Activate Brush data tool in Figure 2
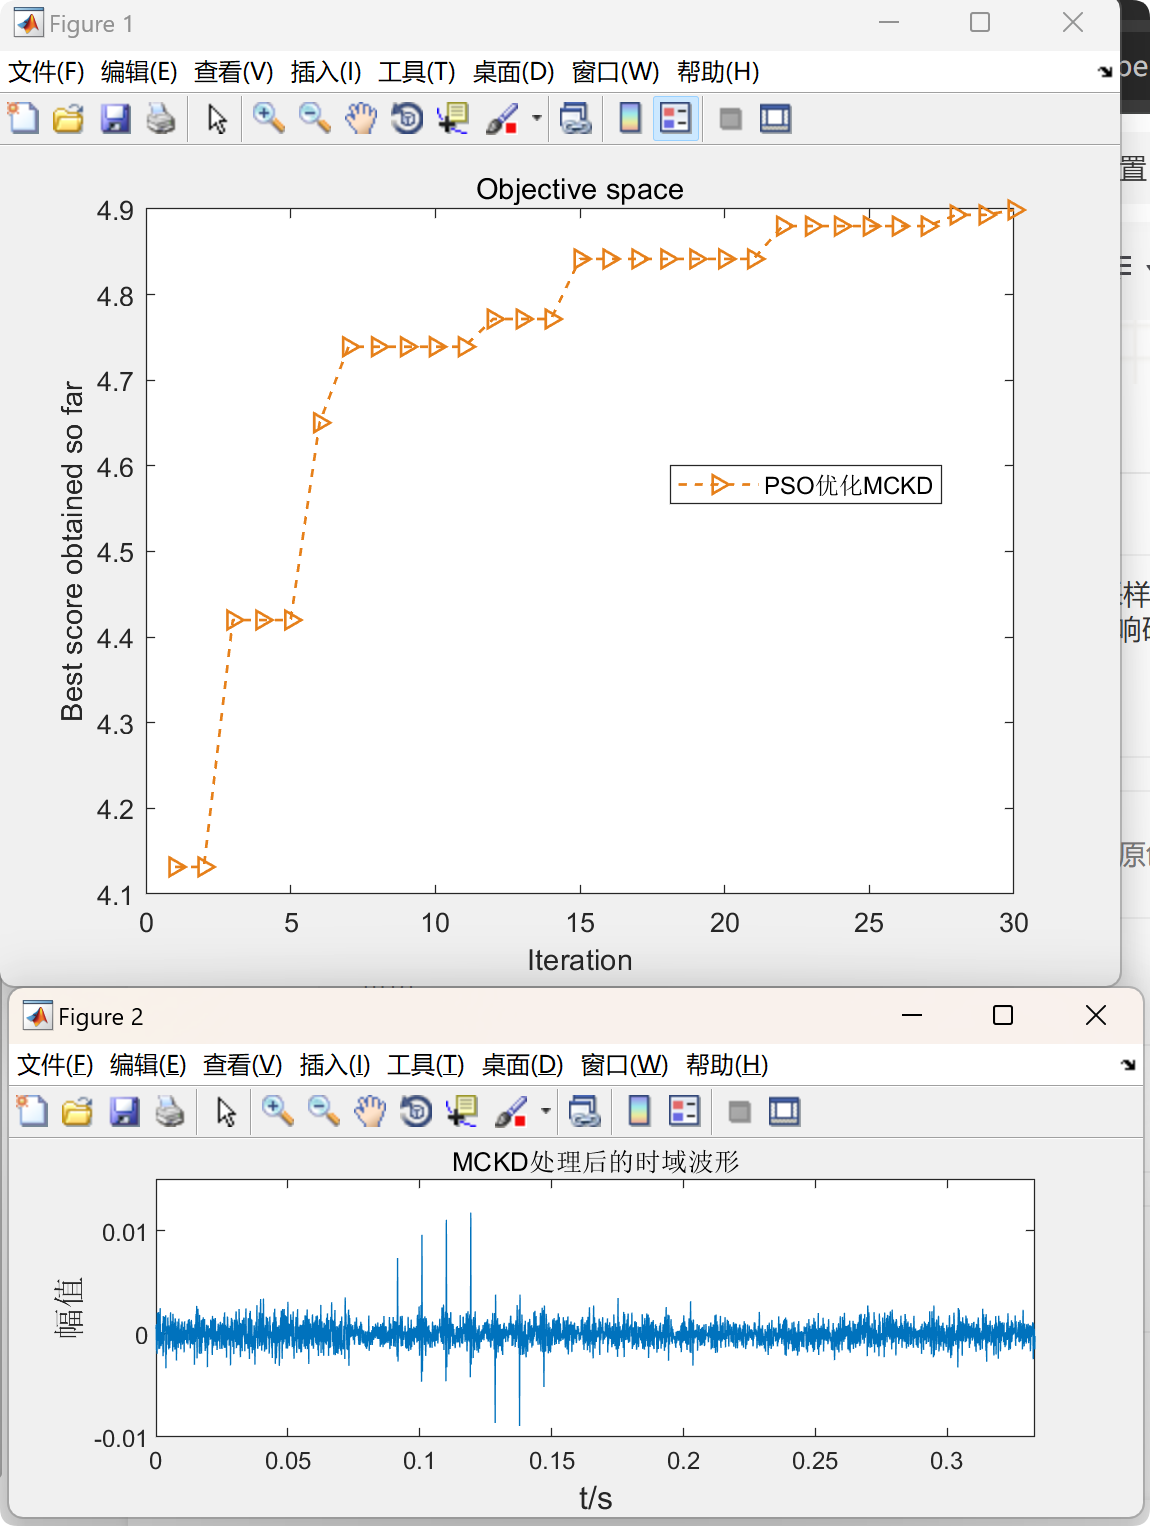The image size is (1150, 1526). tap(512, 1111)
